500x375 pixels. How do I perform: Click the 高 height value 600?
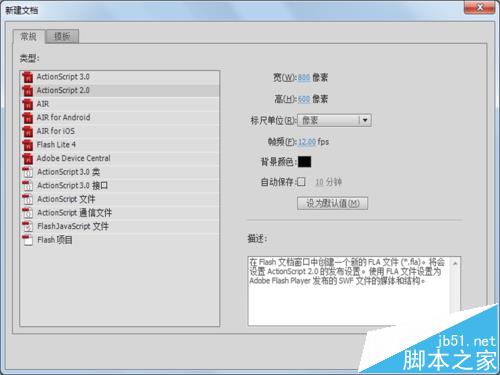click(304, 99)
